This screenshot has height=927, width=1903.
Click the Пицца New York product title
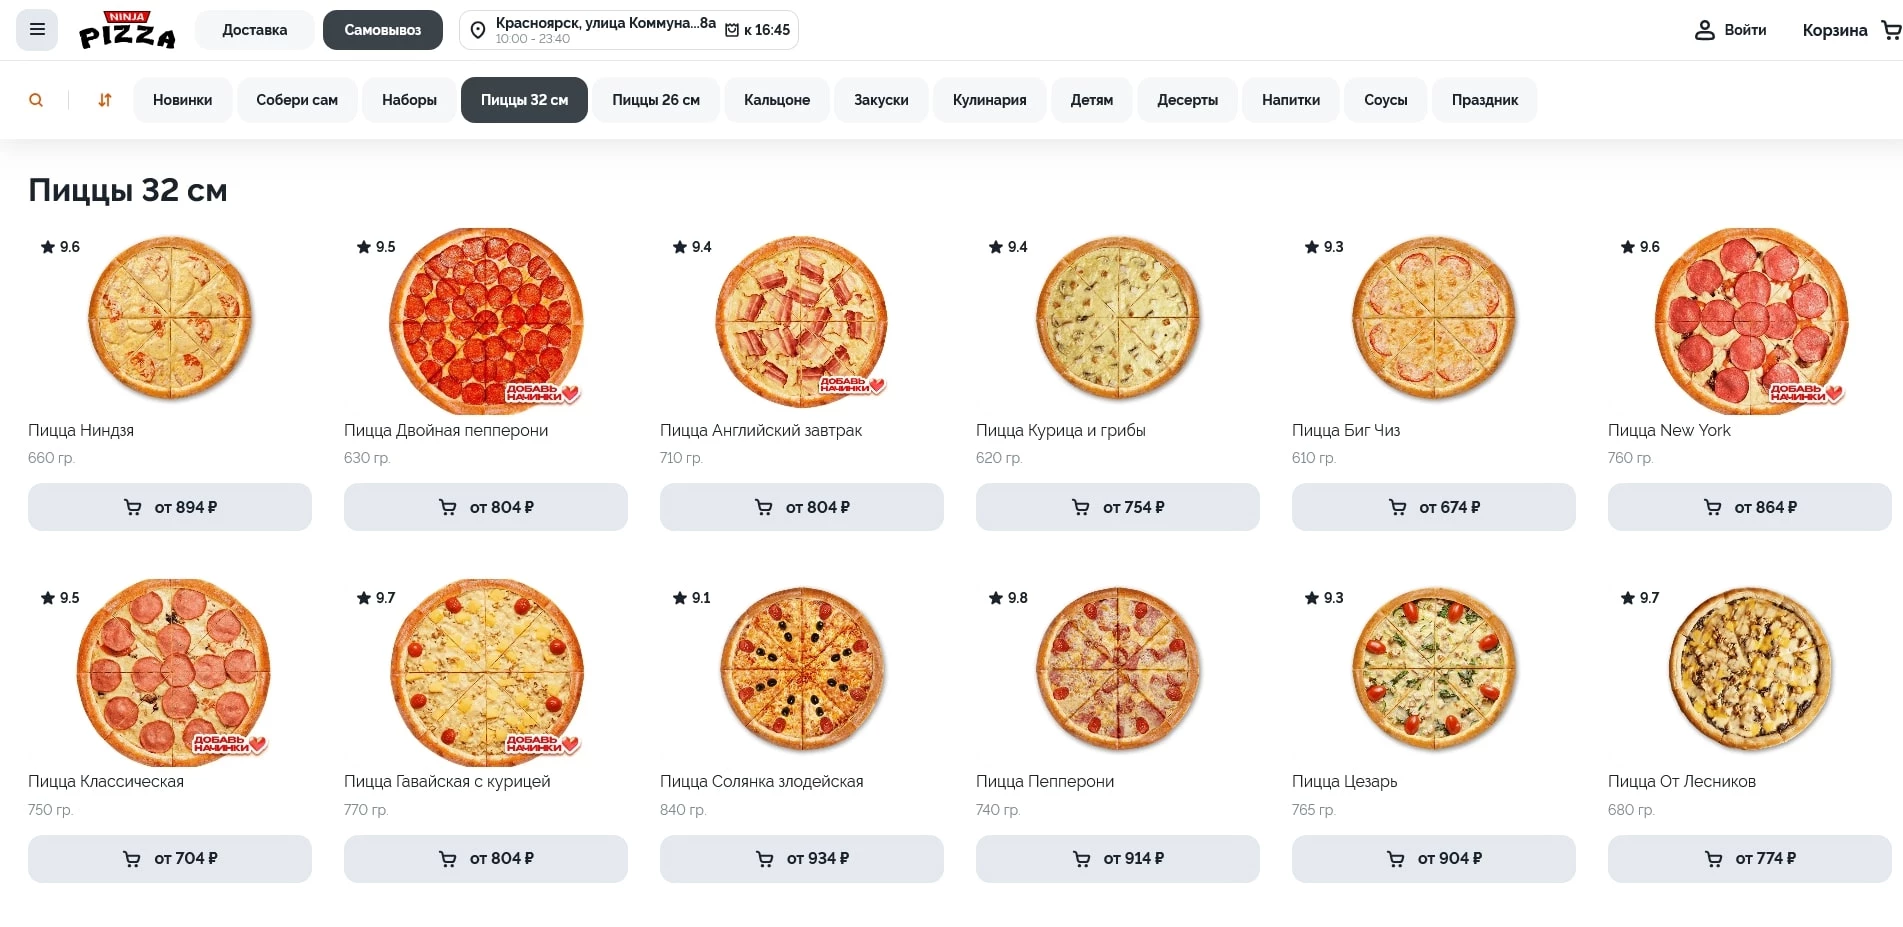tap(1668, 430)
